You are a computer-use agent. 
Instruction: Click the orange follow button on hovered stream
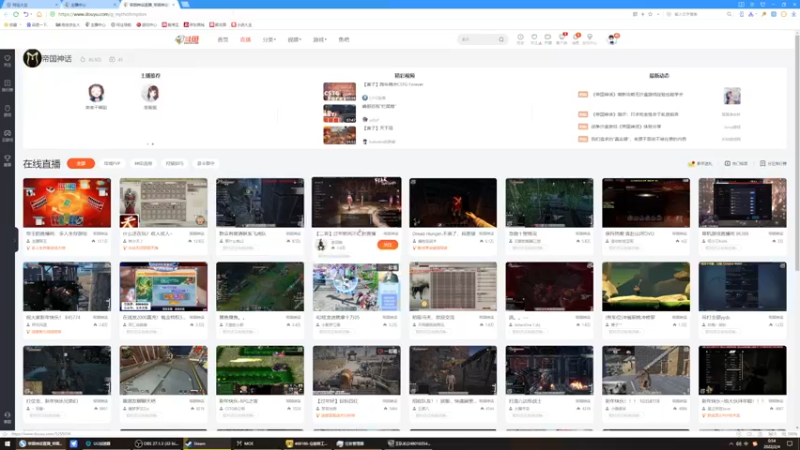[x=387, y=245]
